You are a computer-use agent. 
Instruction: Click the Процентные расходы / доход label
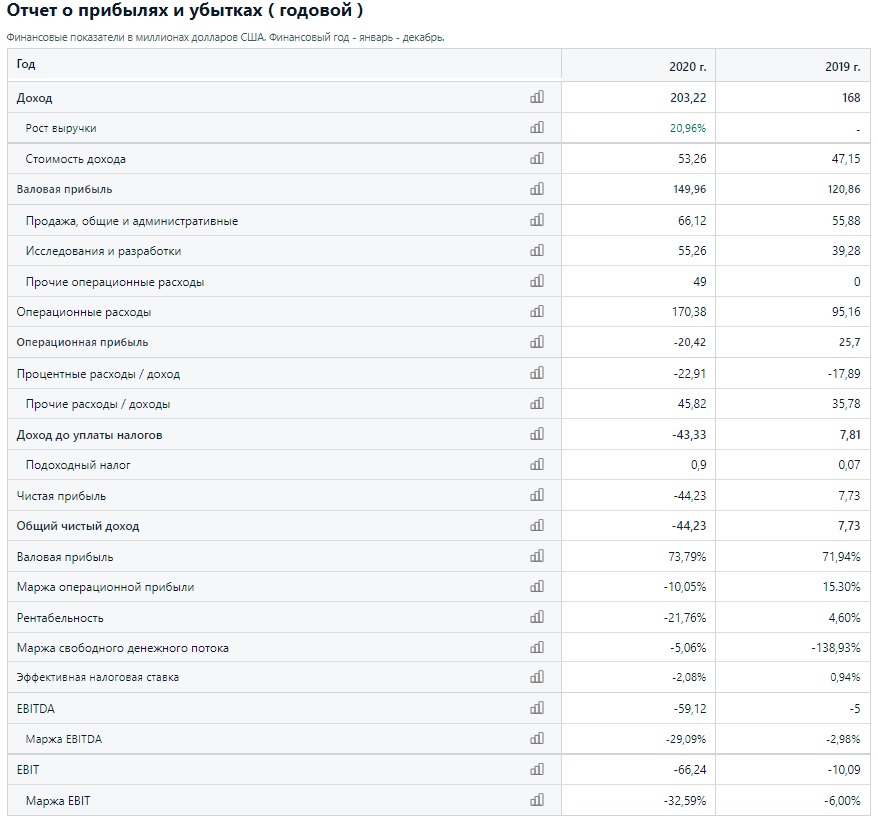click(99, 374)
